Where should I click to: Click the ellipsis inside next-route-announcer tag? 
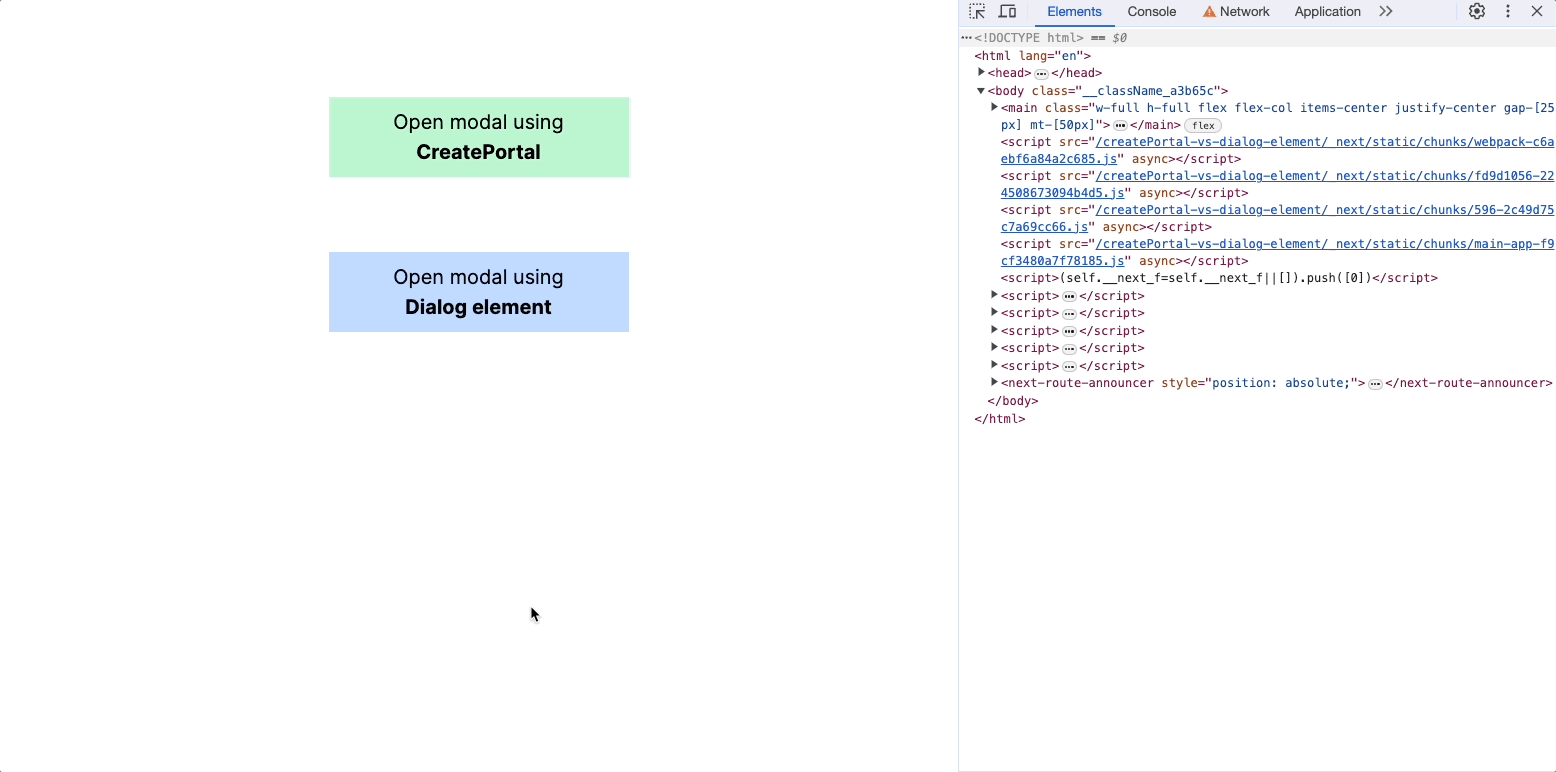(1375, 384)
